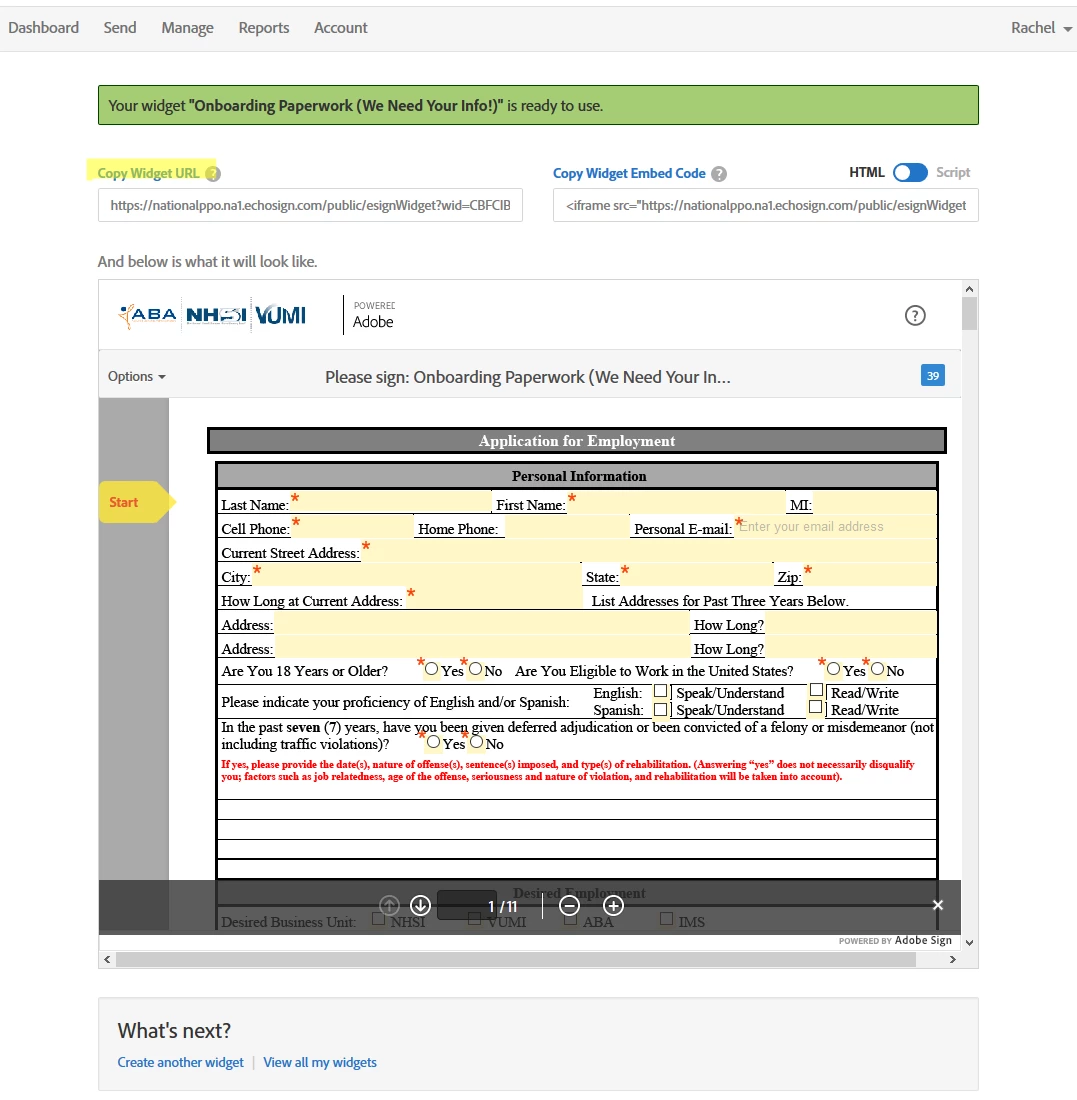
Task: Open the Options dropdown
Action: click(x=137, y=377)
